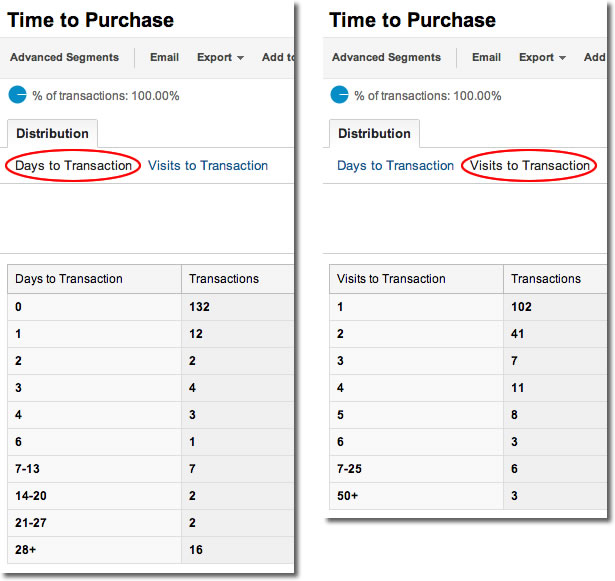Click the Days to Transaction column header
Viewport: 615px width, 581px height.
(69, 279)
